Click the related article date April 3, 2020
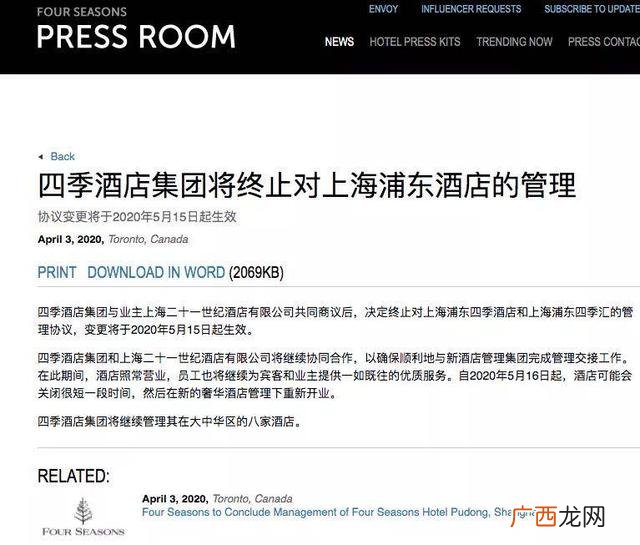This screenshot has width=640, height=545. (175, 499)
